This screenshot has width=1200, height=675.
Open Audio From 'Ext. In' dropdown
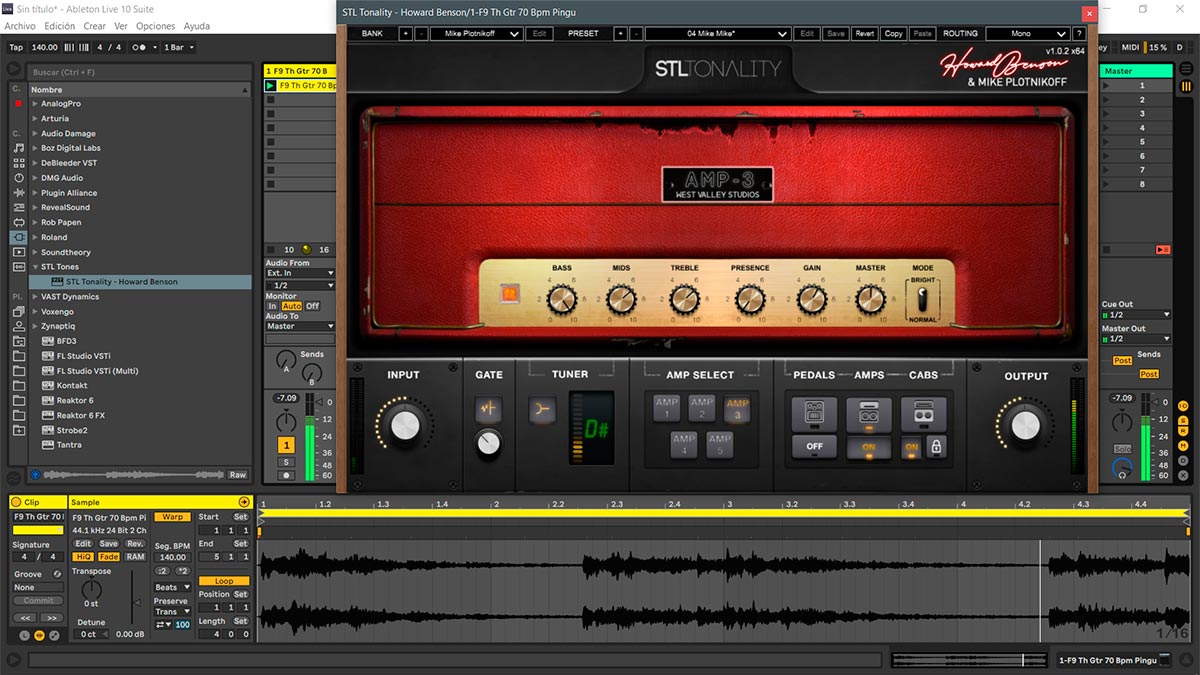(x=300, y=273)
